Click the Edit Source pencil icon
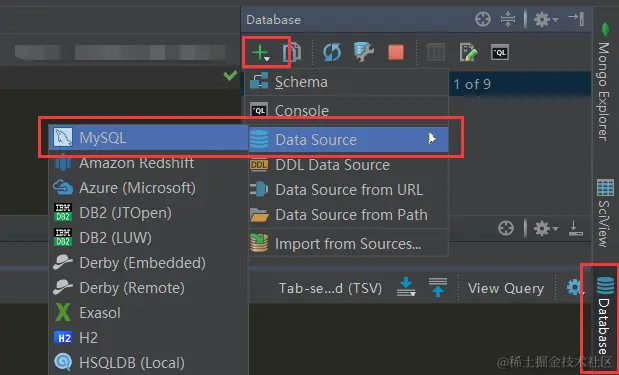Image resolution: width=619 pixels, height=375 pixels. tap(468, 52)
